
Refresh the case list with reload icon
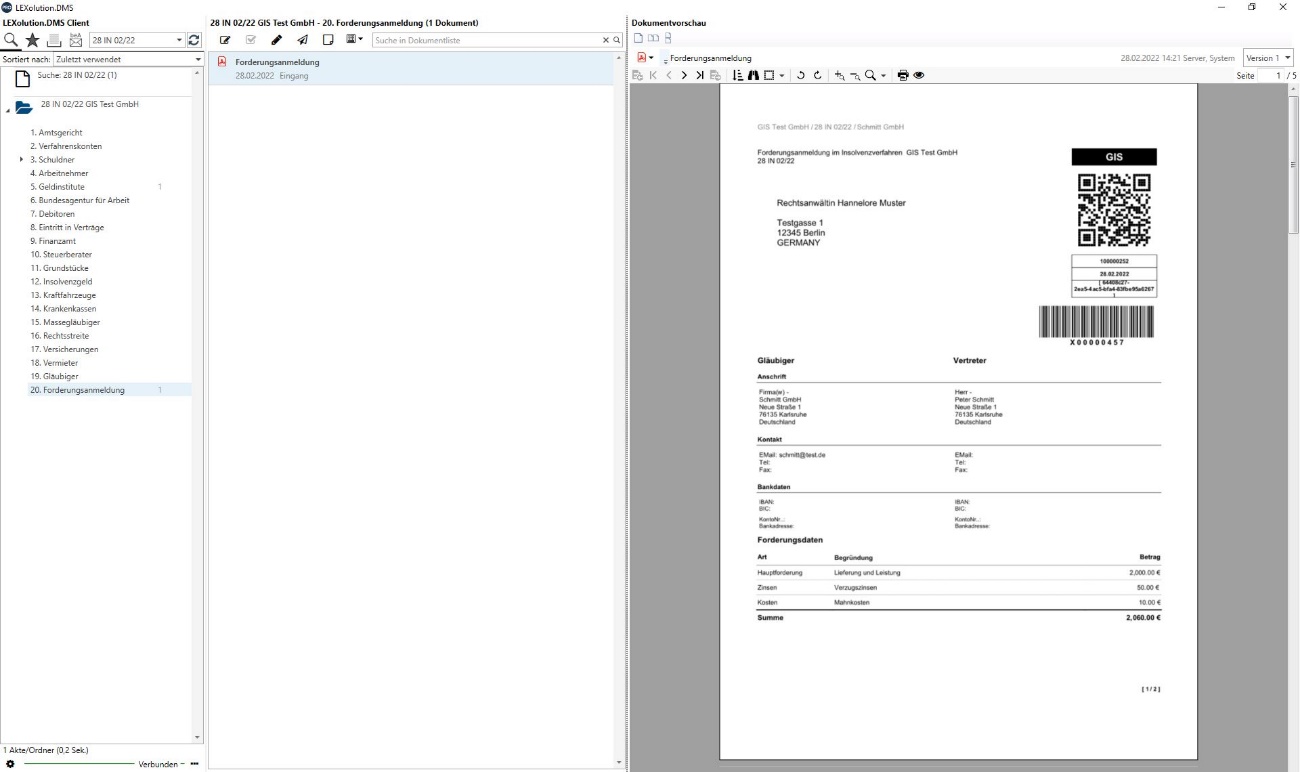point(194,40)
